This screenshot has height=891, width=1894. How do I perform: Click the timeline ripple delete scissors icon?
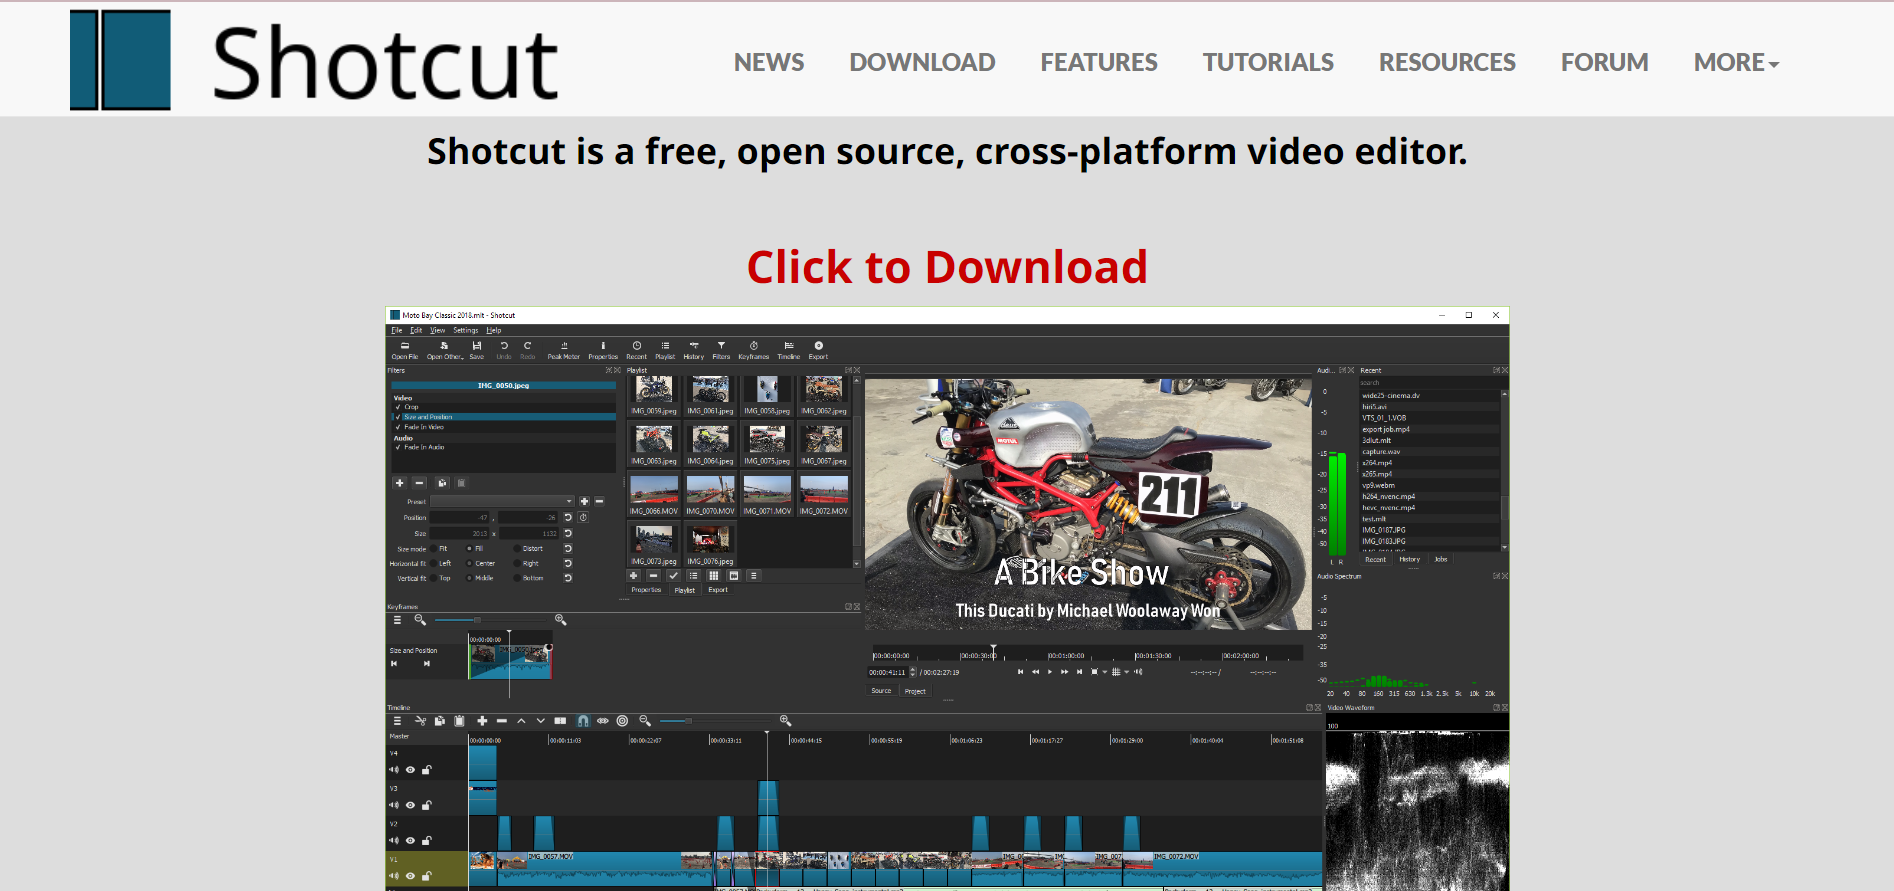(420, 721)
